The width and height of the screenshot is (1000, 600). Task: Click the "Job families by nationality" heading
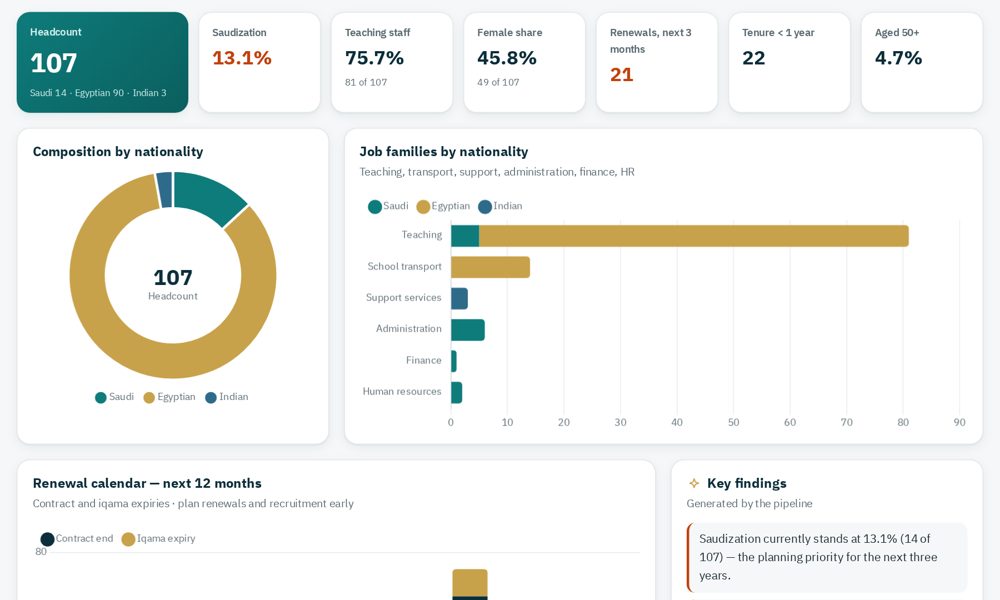click(x=444, y=152)
